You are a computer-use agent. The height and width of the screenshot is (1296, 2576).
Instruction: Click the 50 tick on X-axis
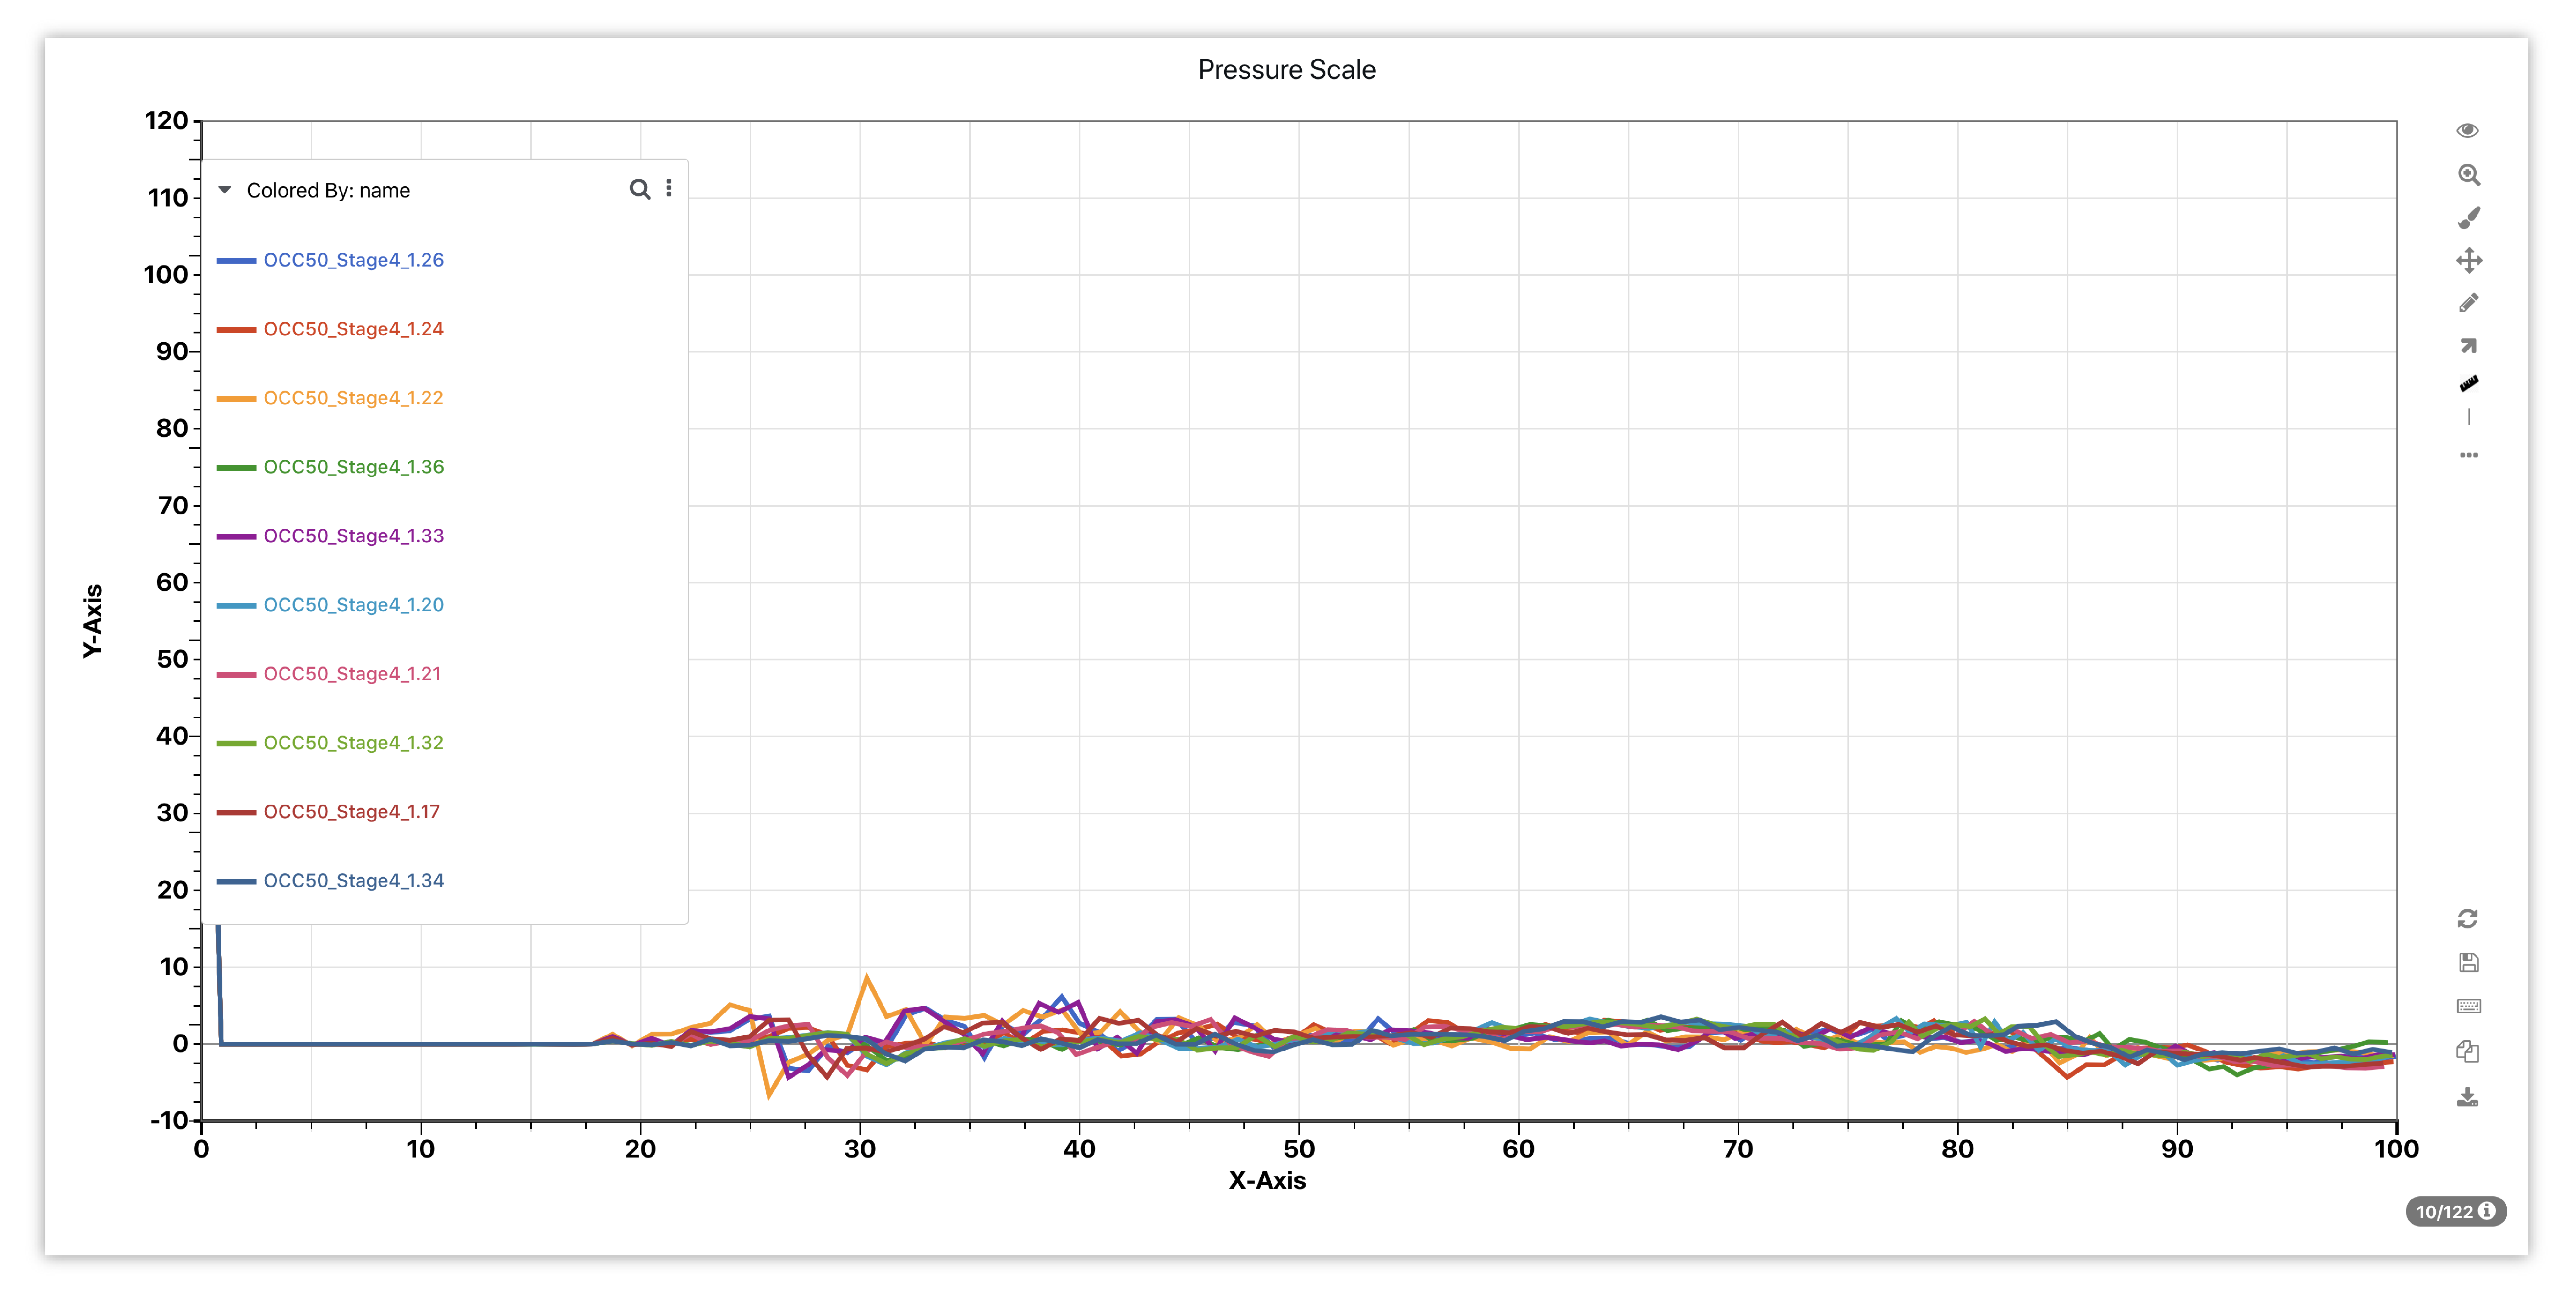click(x=1299, y=1149)
